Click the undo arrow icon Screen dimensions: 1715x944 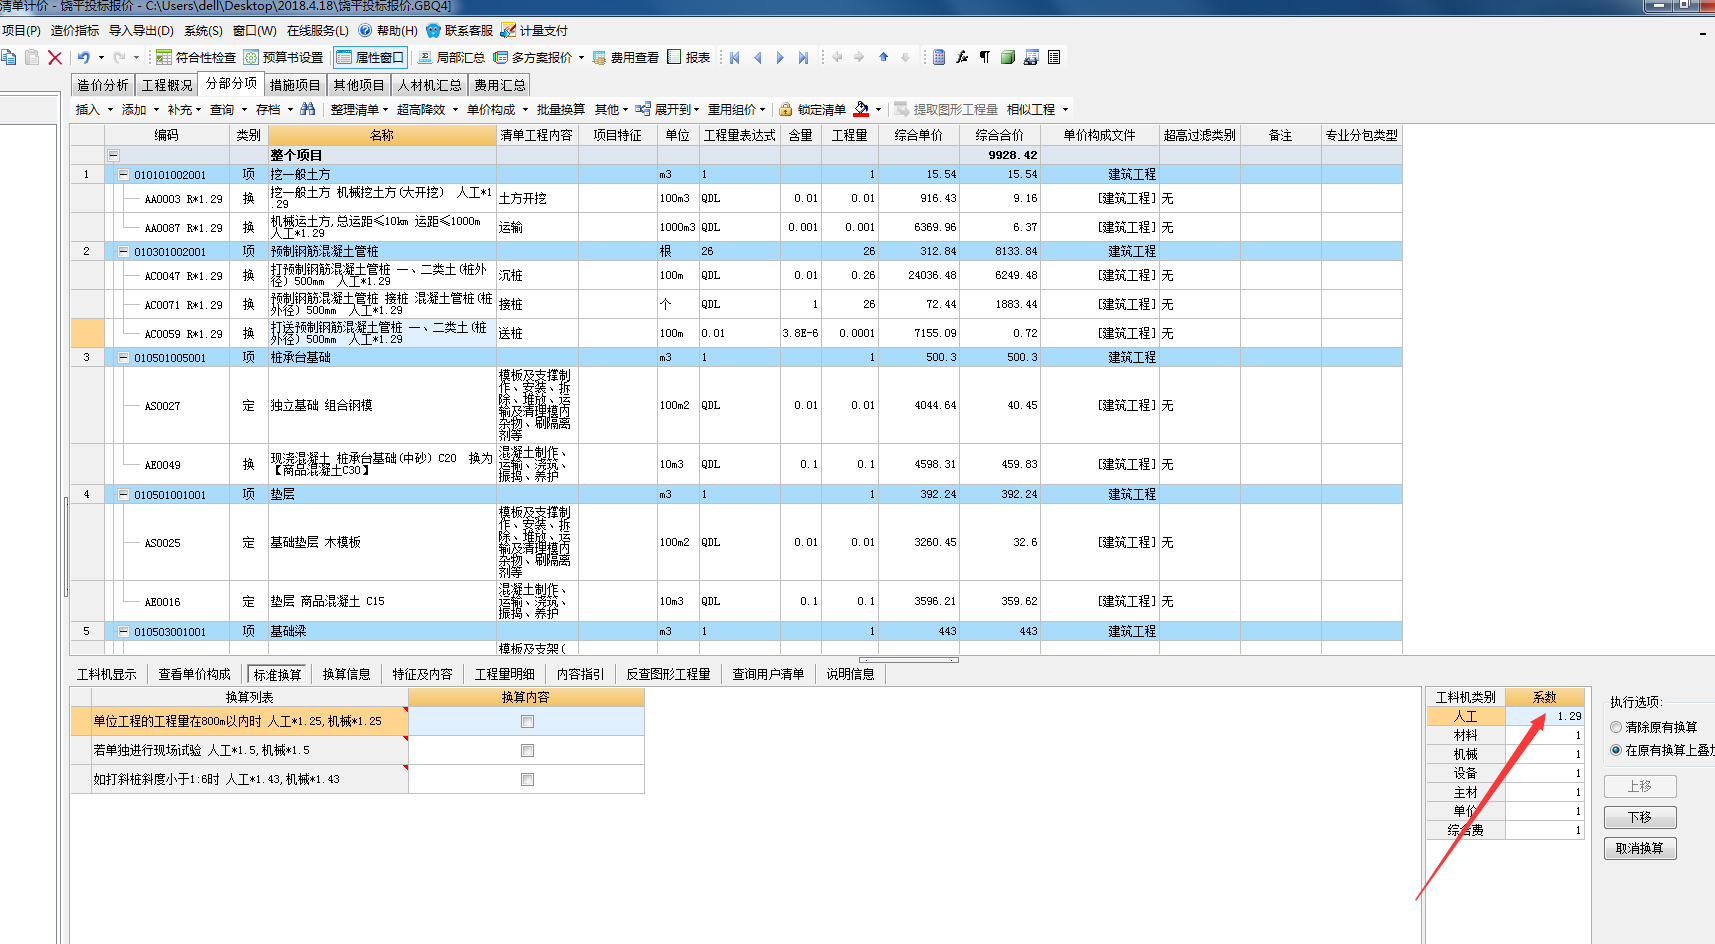[84, 57]
